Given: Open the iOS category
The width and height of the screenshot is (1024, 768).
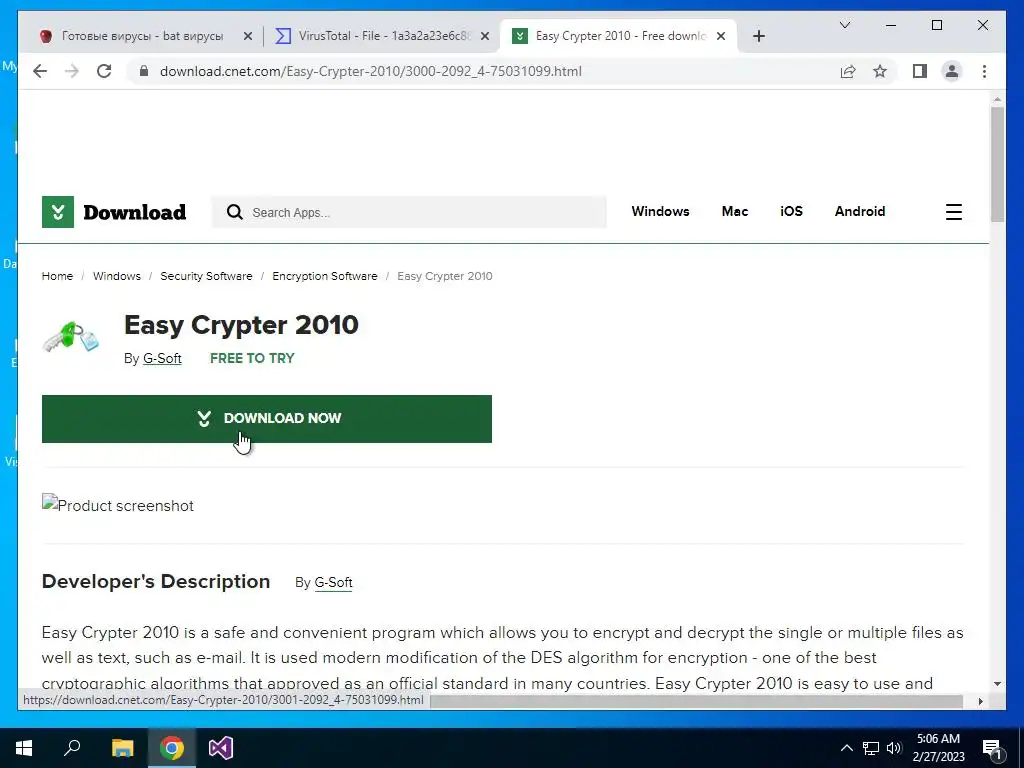Looking at the screenshot, I should (x=791, y=211).
